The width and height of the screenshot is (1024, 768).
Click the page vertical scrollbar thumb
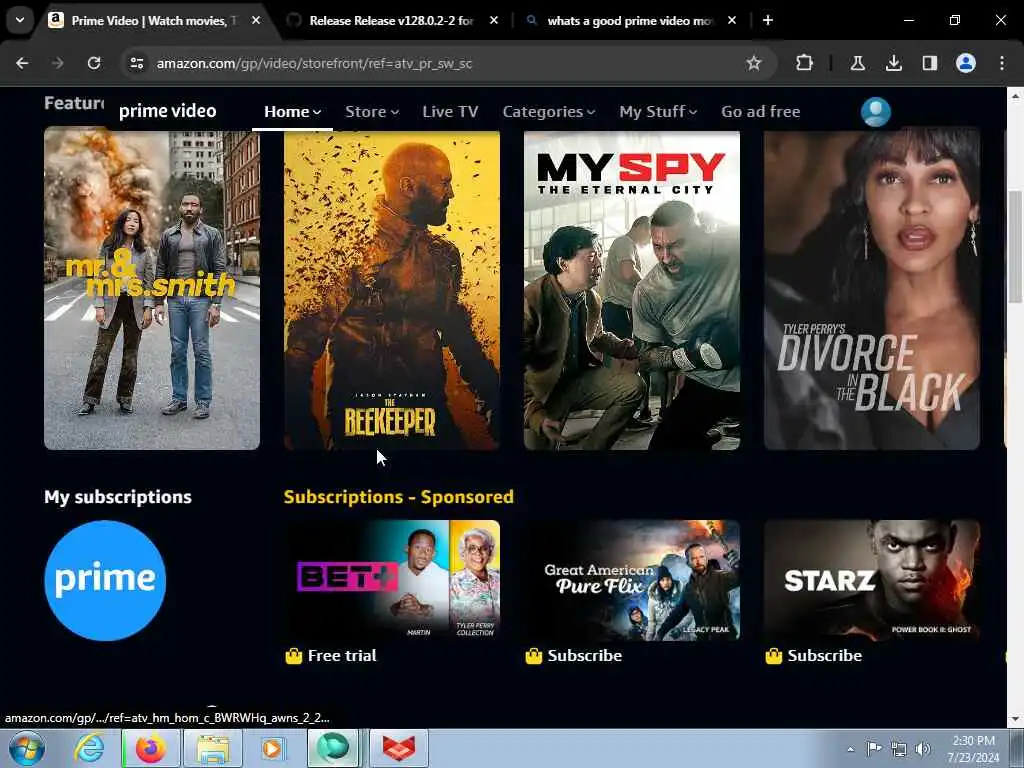tap(1016, 246)
